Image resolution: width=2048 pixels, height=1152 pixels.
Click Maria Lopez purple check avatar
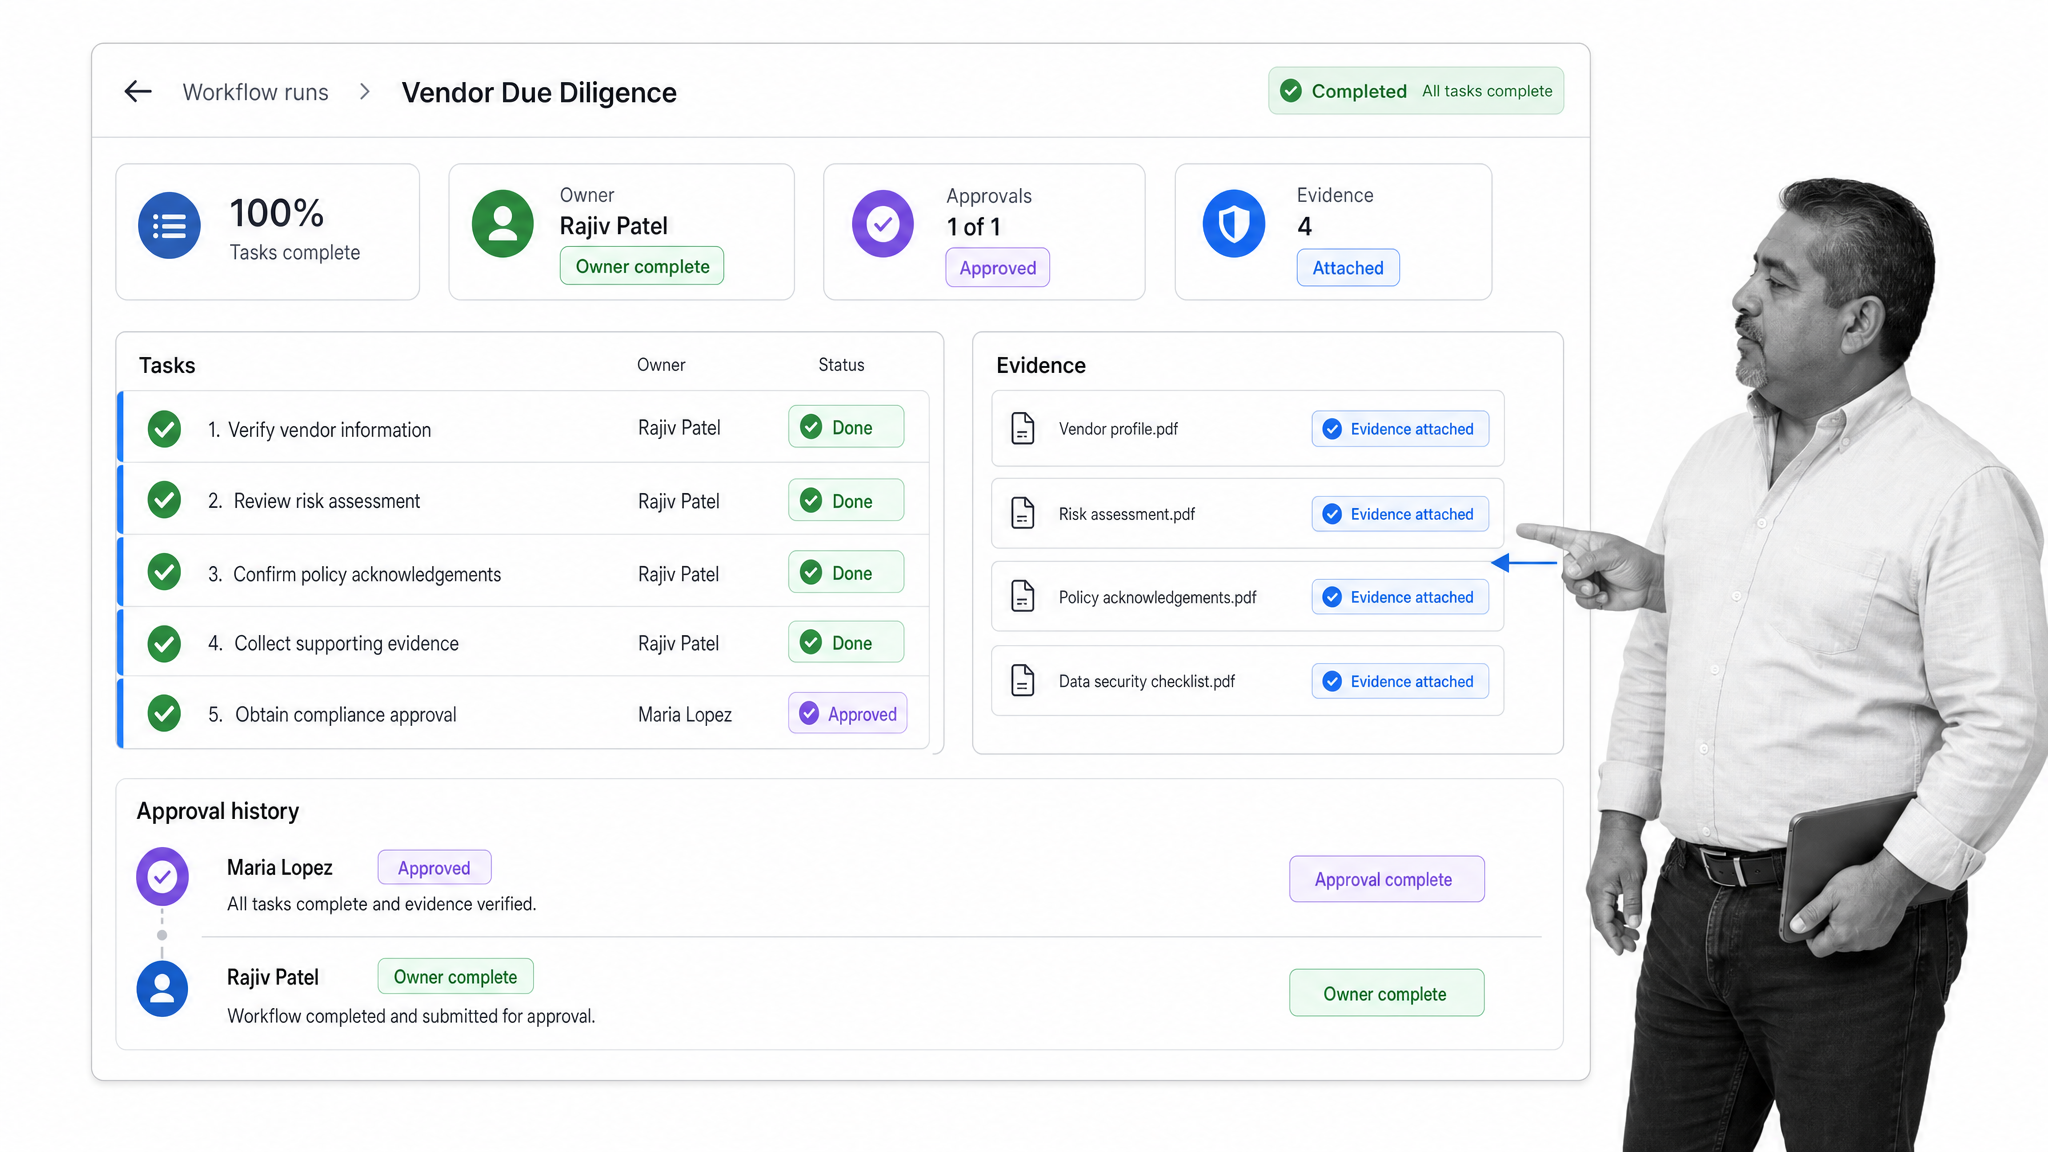click(x=162, y=876)
